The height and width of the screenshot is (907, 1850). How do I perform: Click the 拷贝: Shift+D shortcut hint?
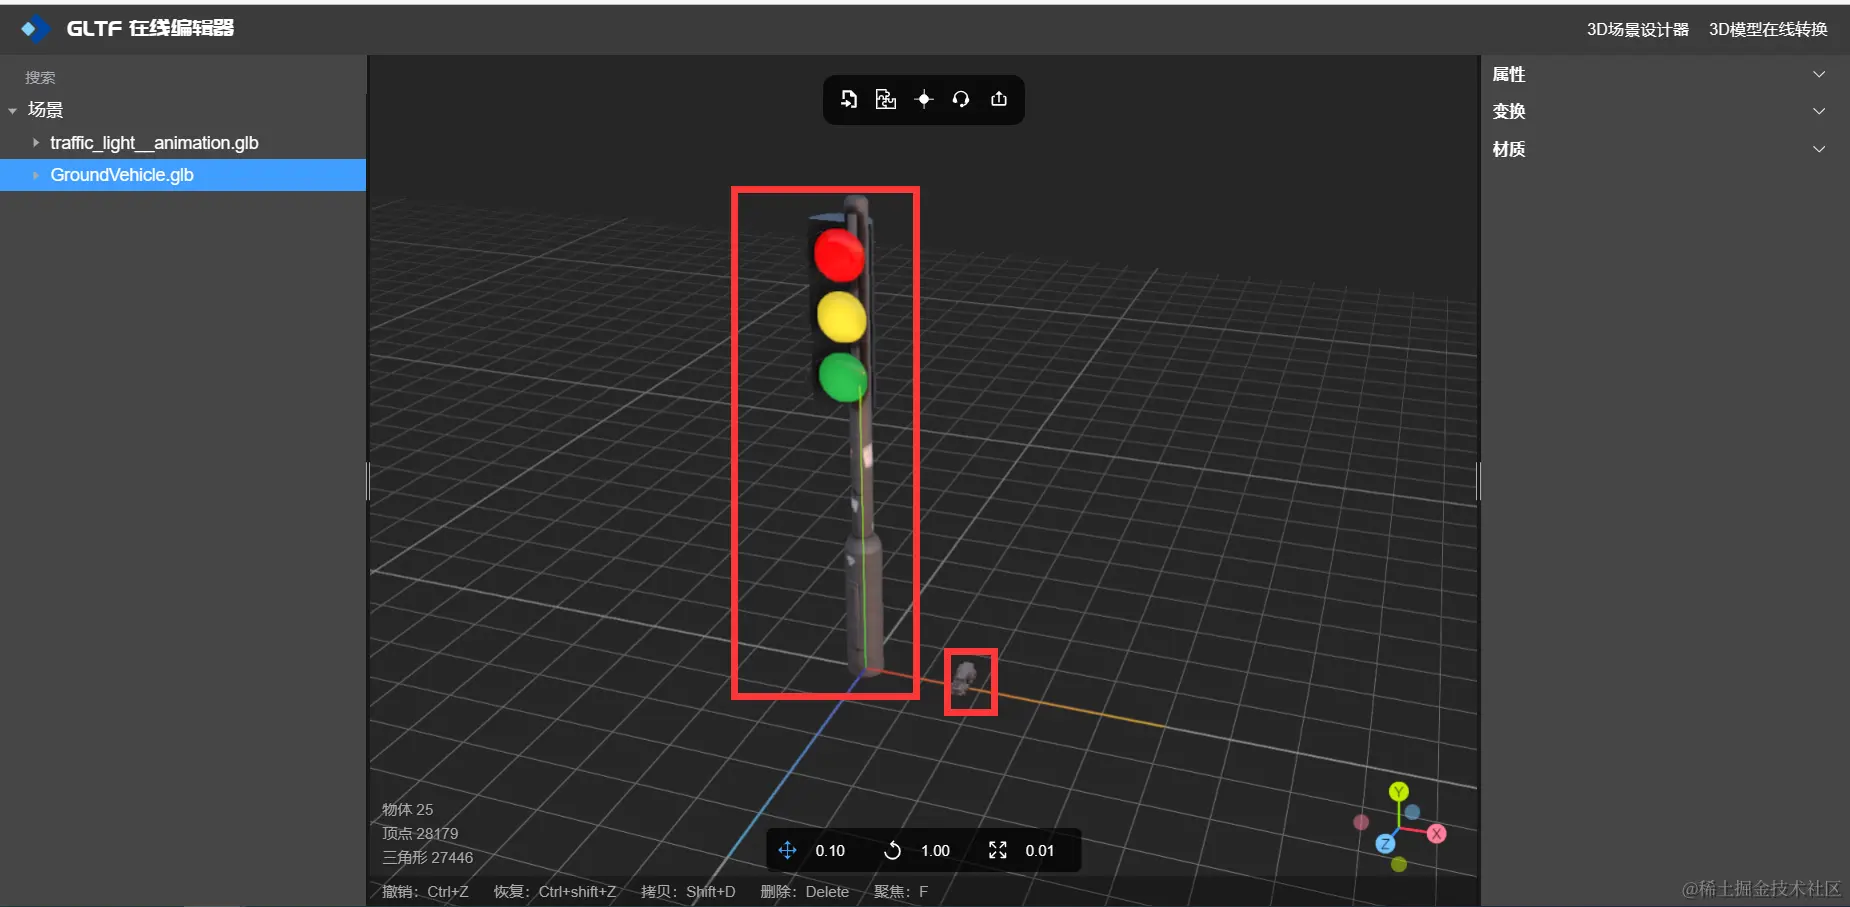tap(688, 891)
